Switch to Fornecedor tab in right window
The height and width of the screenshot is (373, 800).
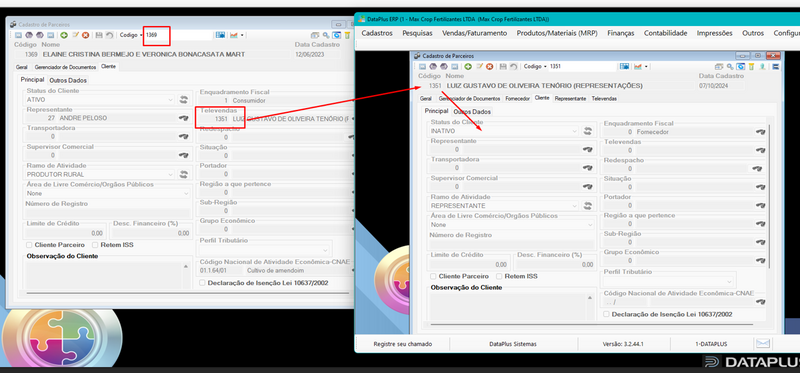[517, 98]
